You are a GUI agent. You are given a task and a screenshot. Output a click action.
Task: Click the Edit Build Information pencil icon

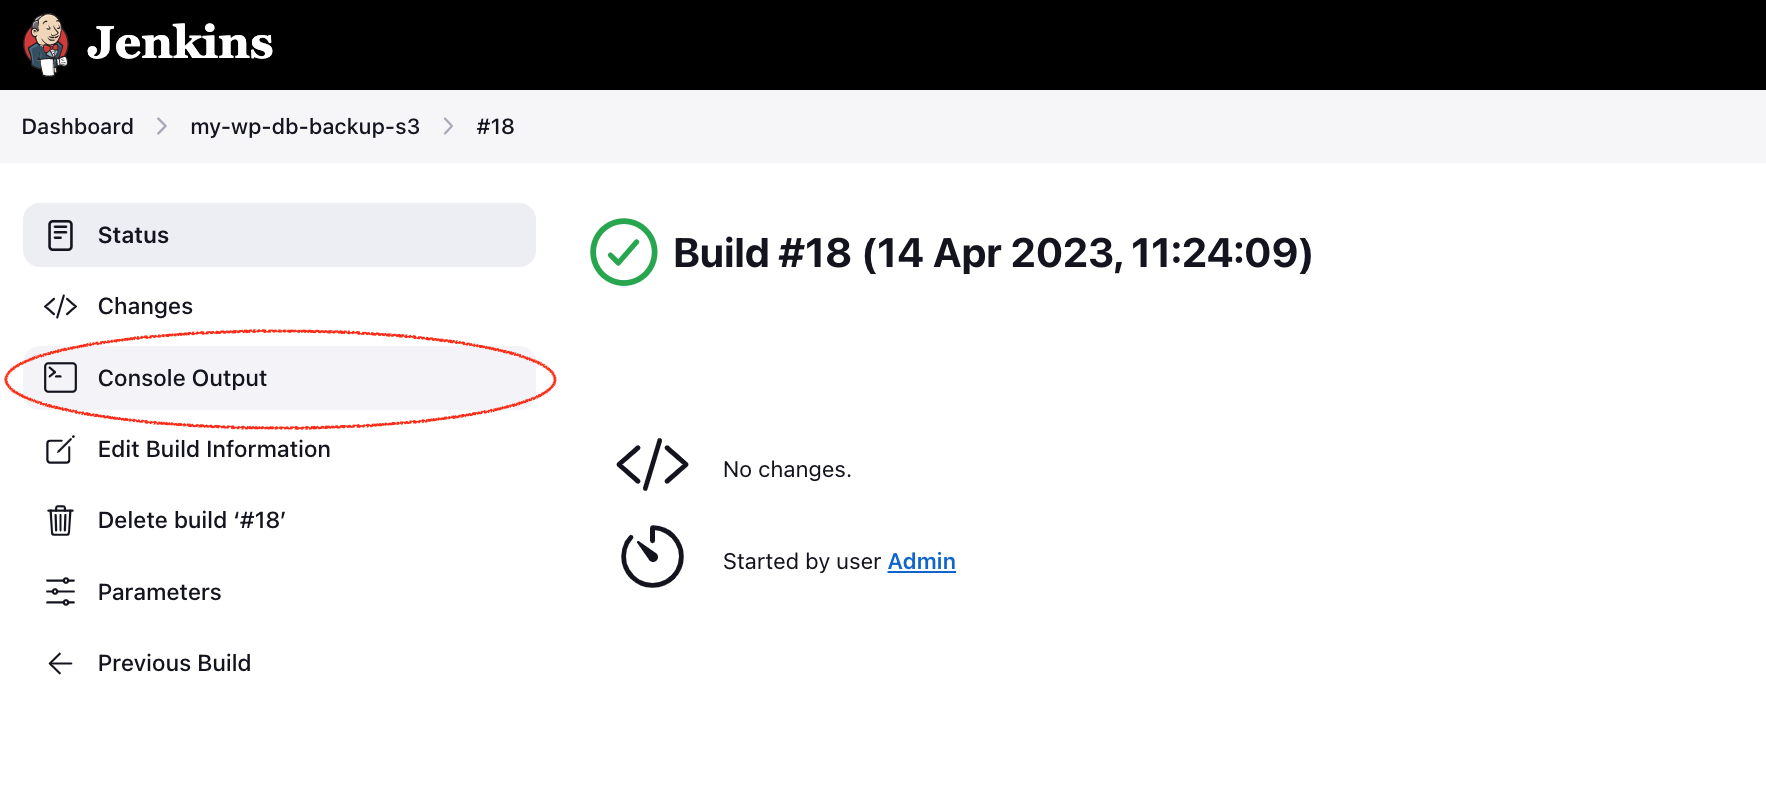tap(60, 449)
